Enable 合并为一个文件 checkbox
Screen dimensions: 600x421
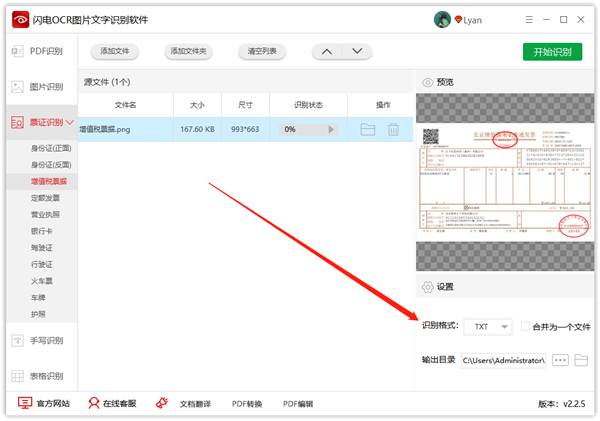pos(526,327)
